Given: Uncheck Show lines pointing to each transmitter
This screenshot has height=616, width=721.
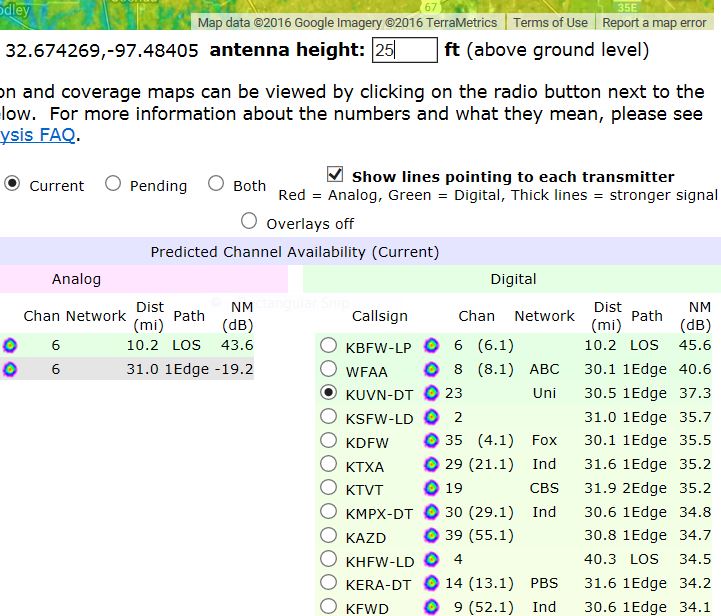Looking at the screenshot, I should [335, 175].
